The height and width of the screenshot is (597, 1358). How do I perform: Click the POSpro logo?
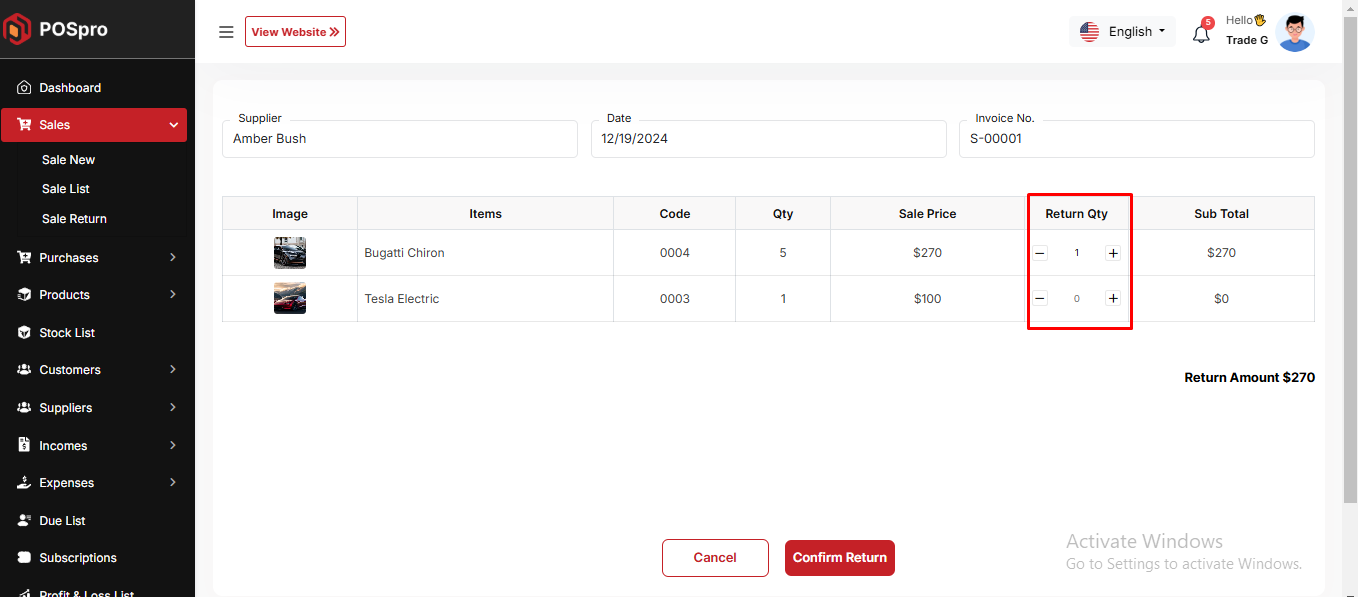point(58,30)
